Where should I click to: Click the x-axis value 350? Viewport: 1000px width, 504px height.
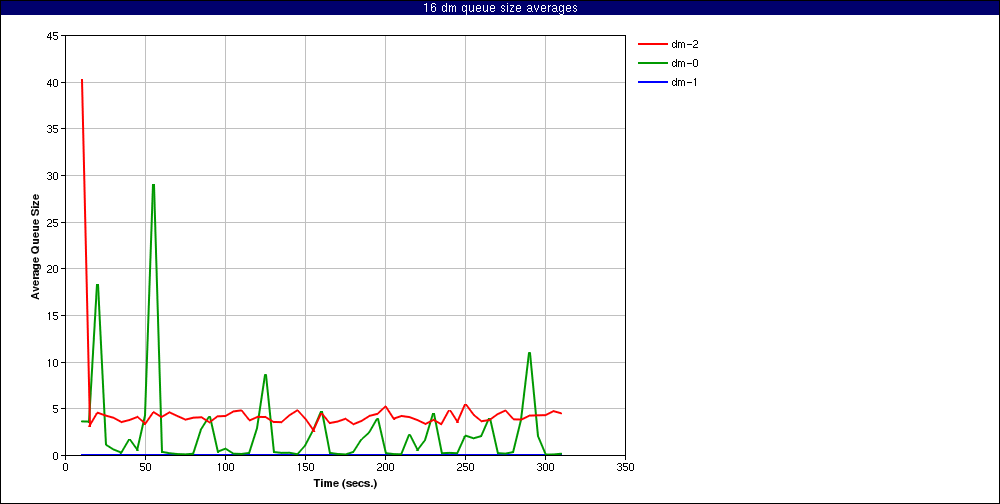tap(626, 467)
